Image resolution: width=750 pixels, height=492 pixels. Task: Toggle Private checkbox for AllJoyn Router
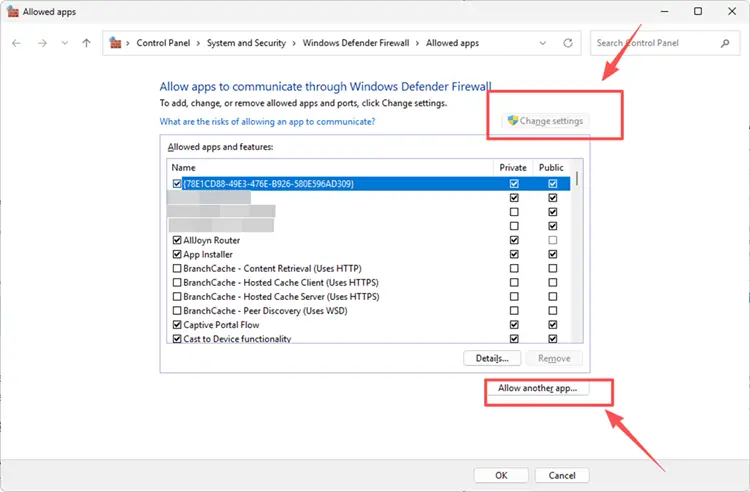click(514, 240)
